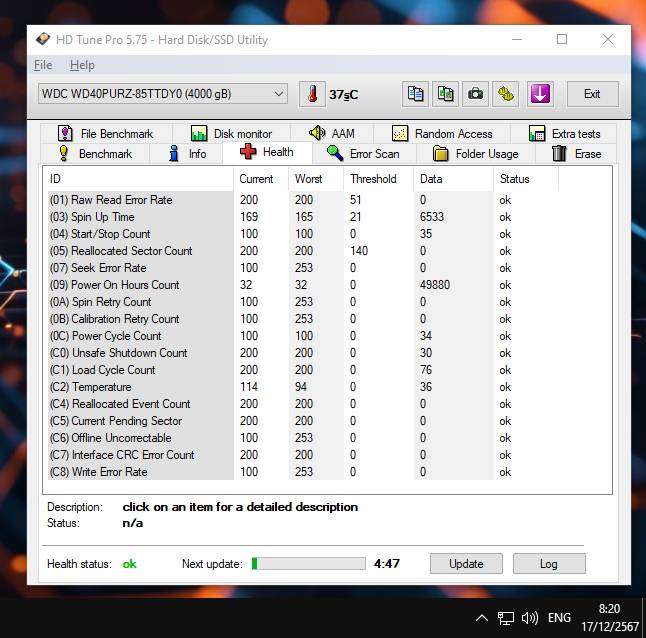Switch to Folder Usage tab
This screenshot has width=646, height=638.
476,154
